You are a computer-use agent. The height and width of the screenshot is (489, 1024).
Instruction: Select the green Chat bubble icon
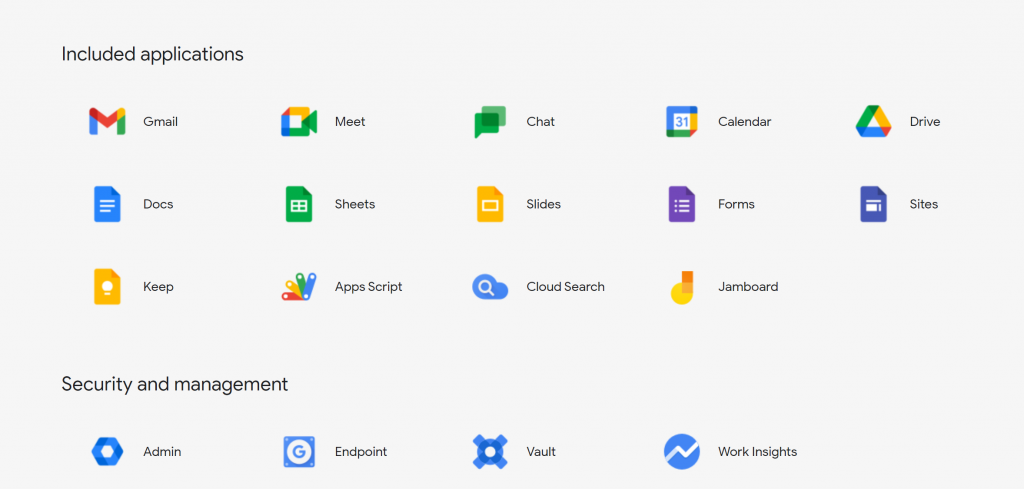click(490, 122)
